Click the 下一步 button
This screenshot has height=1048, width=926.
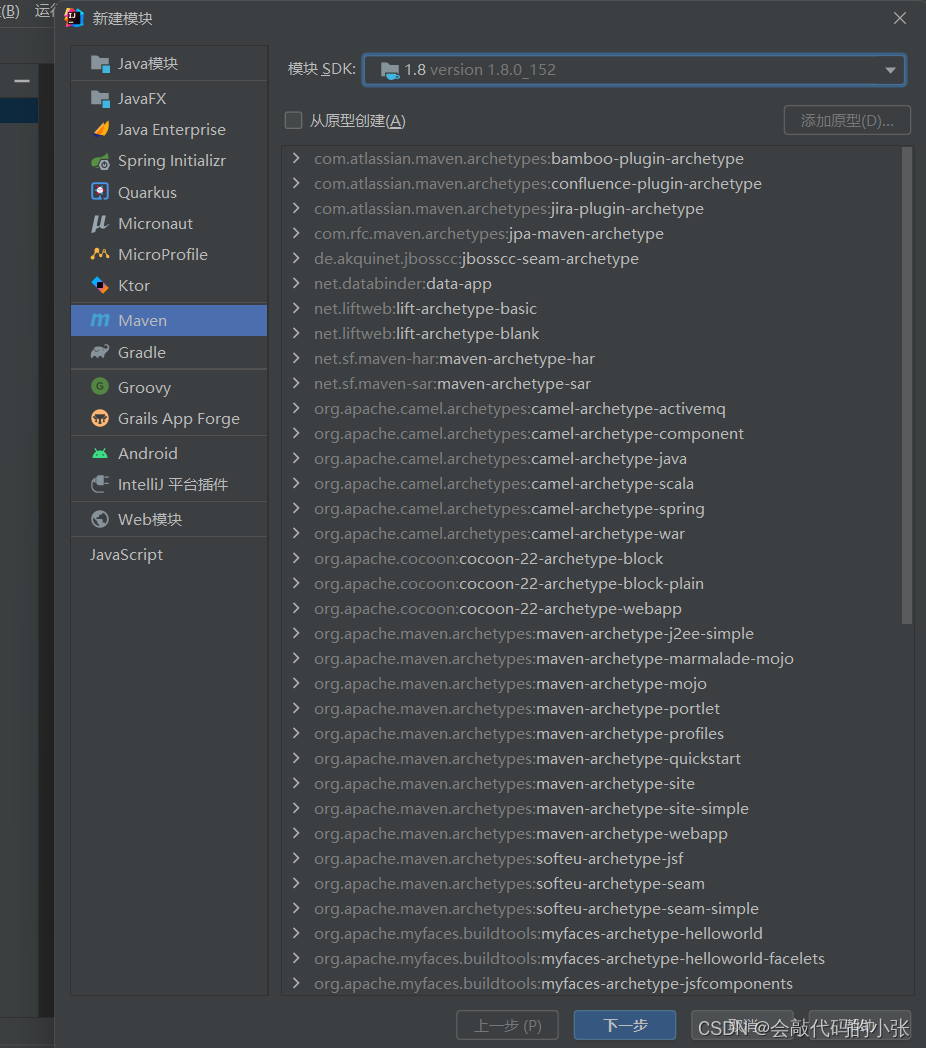[x=625, y=1025]
